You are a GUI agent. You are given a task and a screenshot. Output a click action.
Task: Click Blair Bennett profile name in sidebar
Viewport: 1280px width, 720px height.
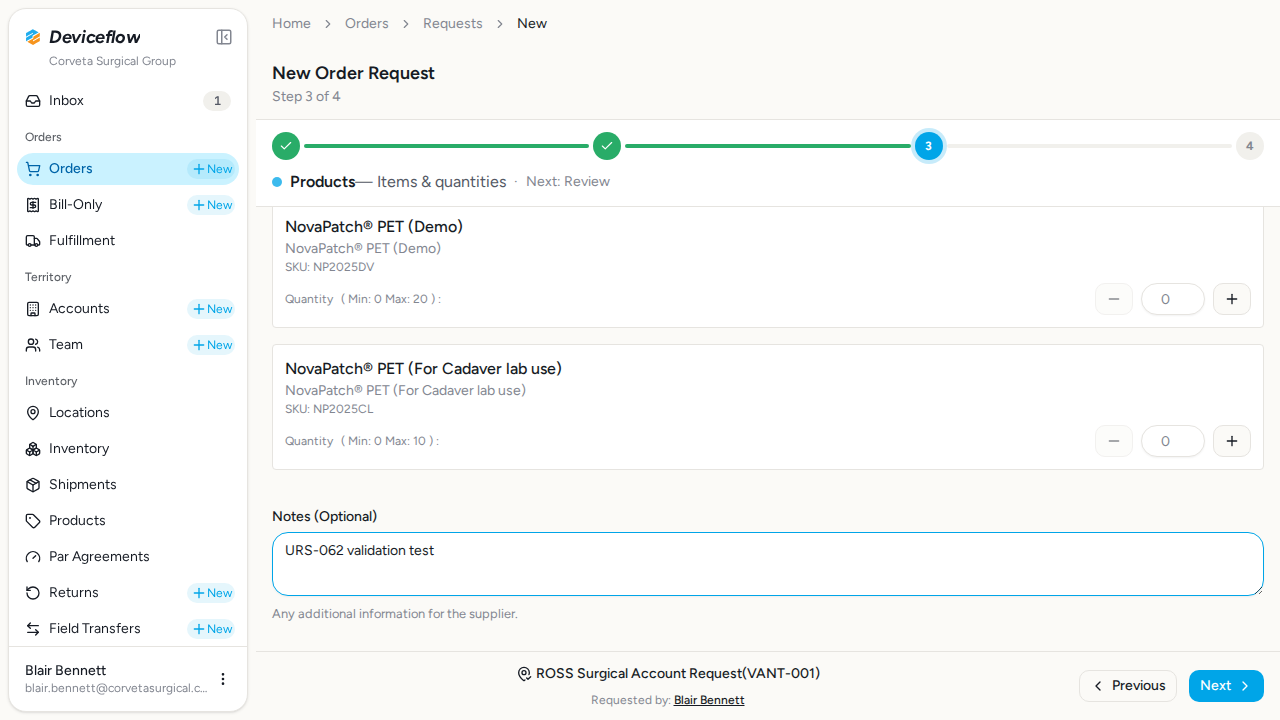[65, 670]
